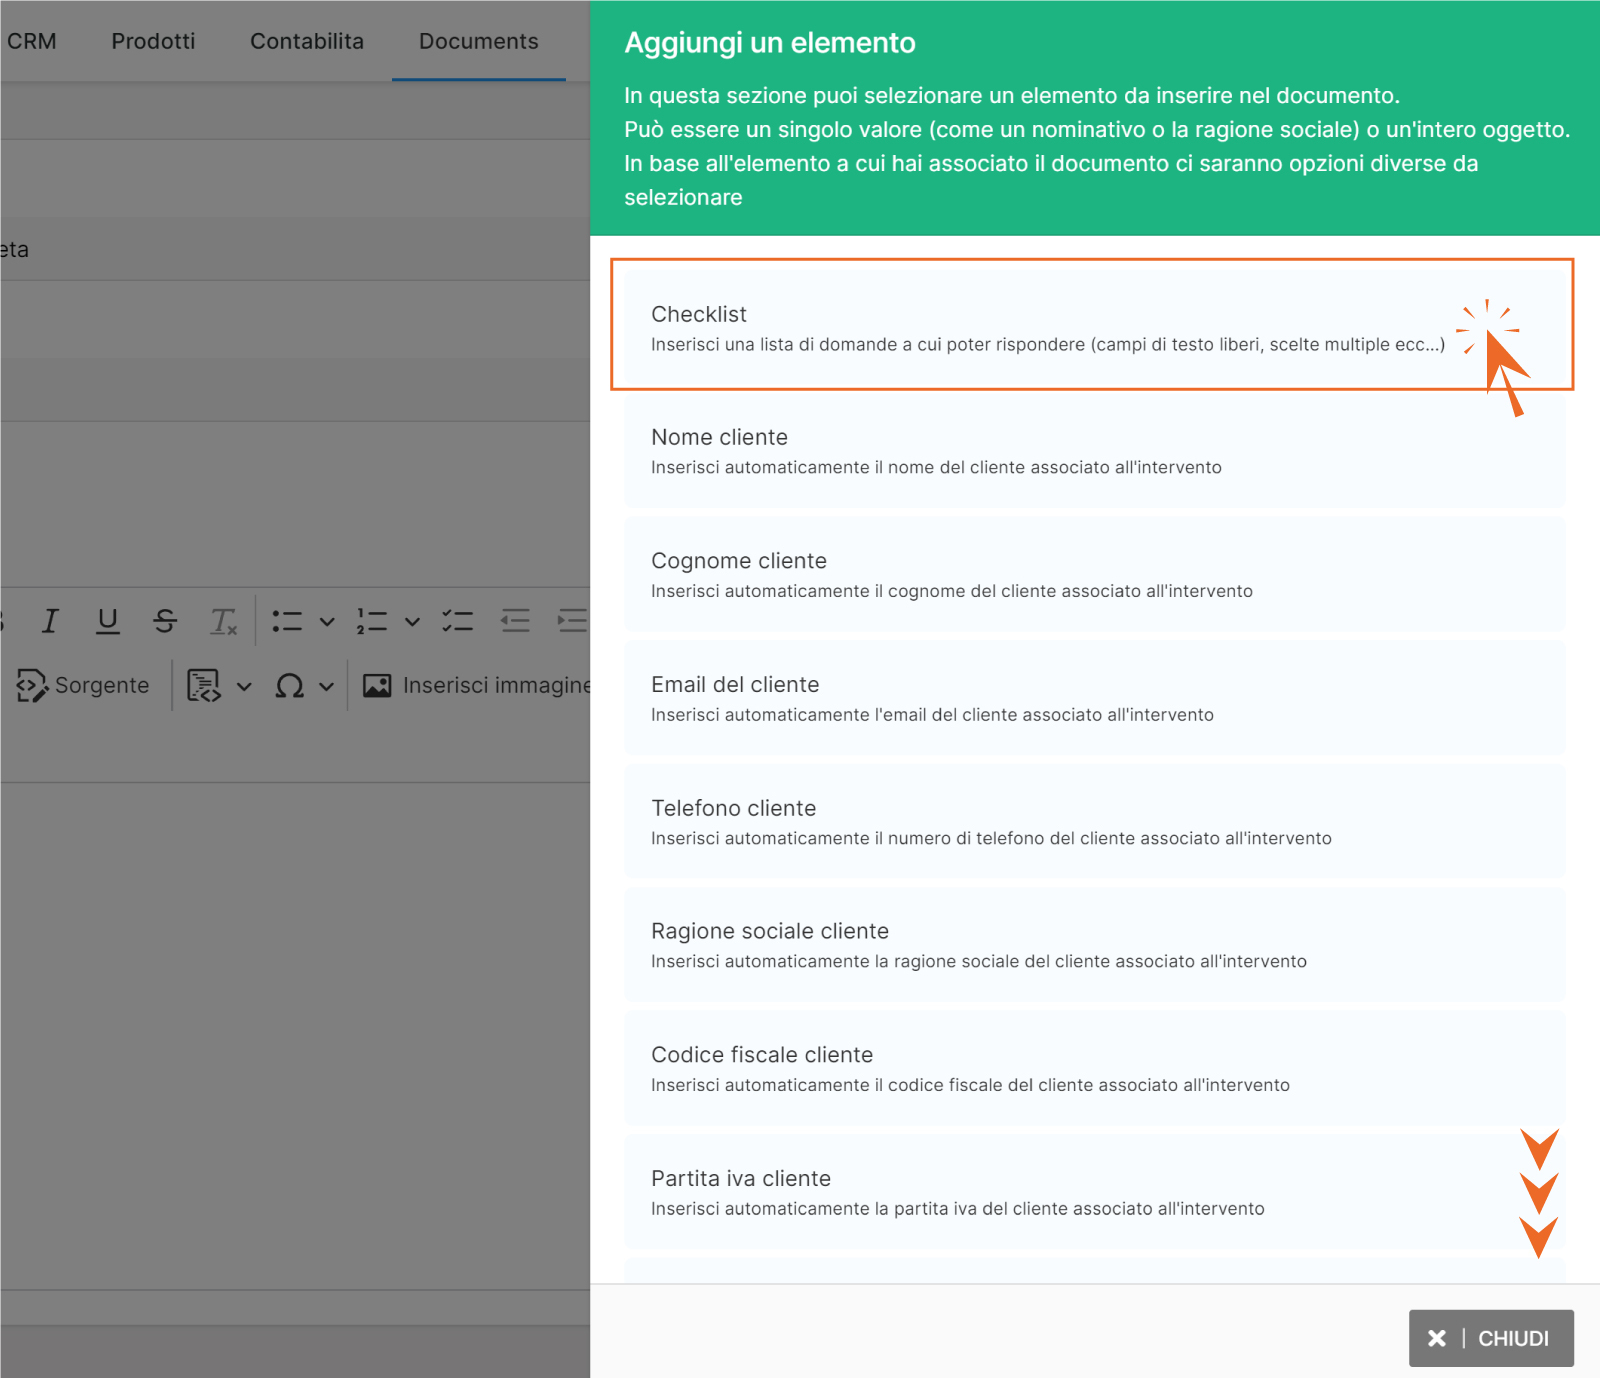
Task: Open the Sorgente source editing mode
Action: 84,686
